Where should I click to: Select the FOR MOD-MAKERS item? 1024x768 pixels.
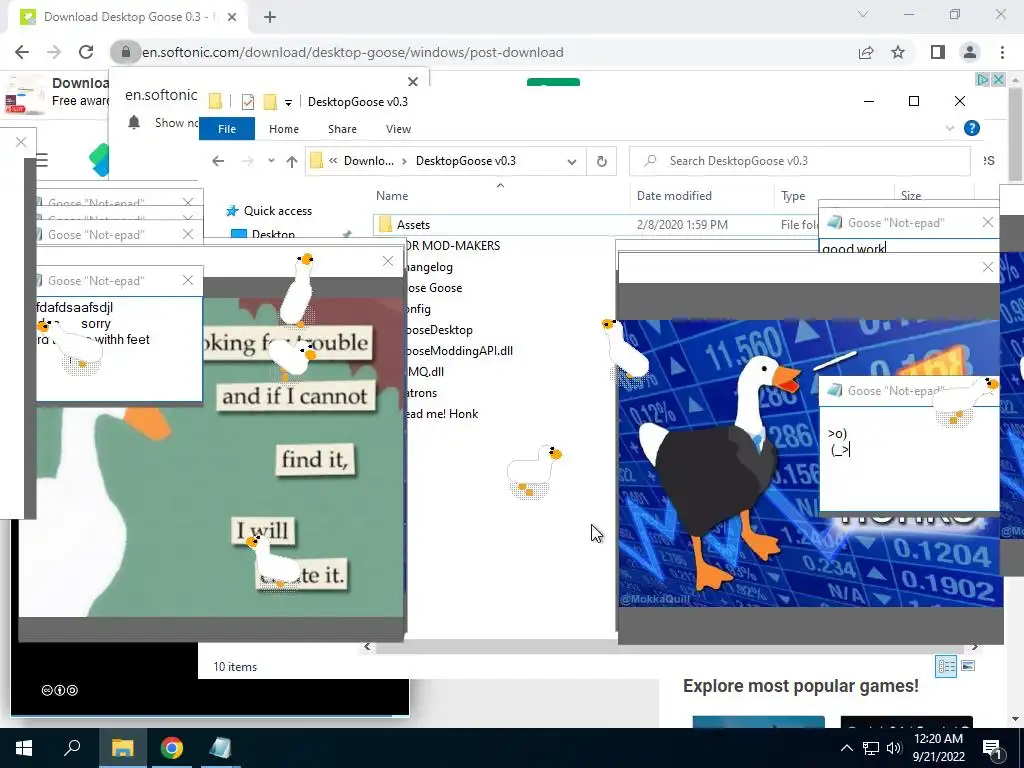453,246
